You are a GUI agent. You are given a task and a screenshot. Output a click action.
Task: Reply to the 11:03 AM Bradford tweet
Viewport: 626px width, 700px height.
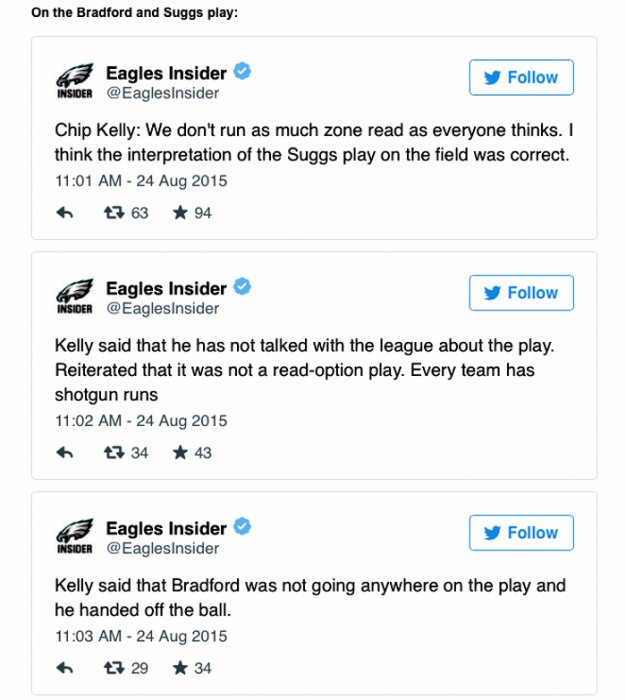click(65, 668)
